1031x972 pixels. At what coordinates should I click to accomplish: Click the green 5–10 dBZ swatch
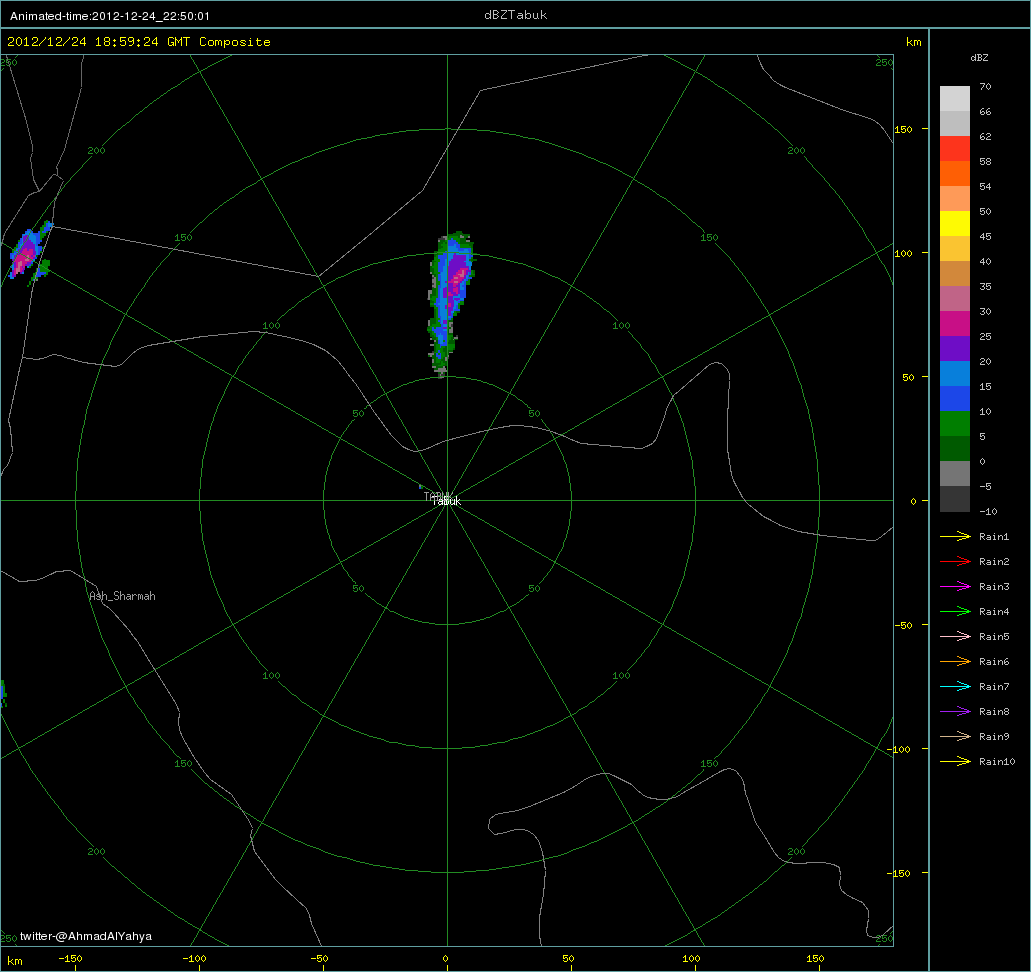tap(955, 424)
